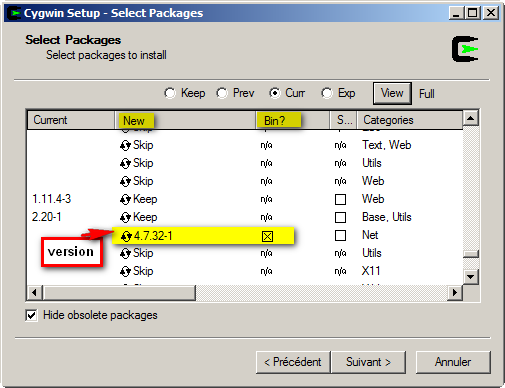Click the Current column header
Screen dimensions: 505x388
tap(71, 120)
